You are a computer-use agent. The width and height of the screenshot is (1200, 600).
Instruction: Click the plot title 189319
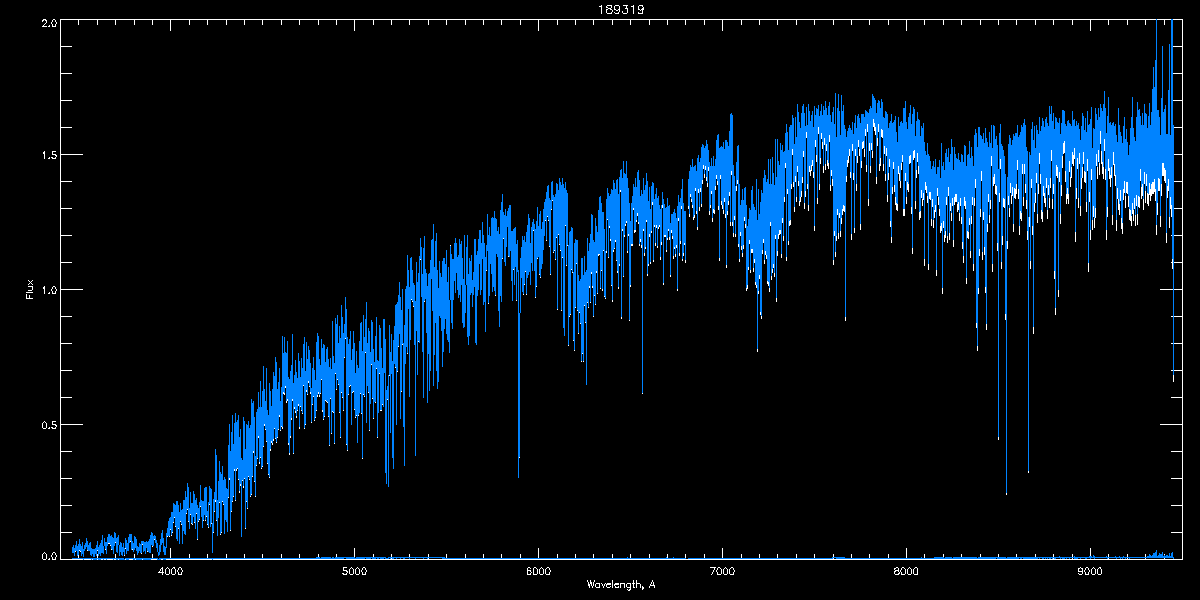tap(621, 9)
